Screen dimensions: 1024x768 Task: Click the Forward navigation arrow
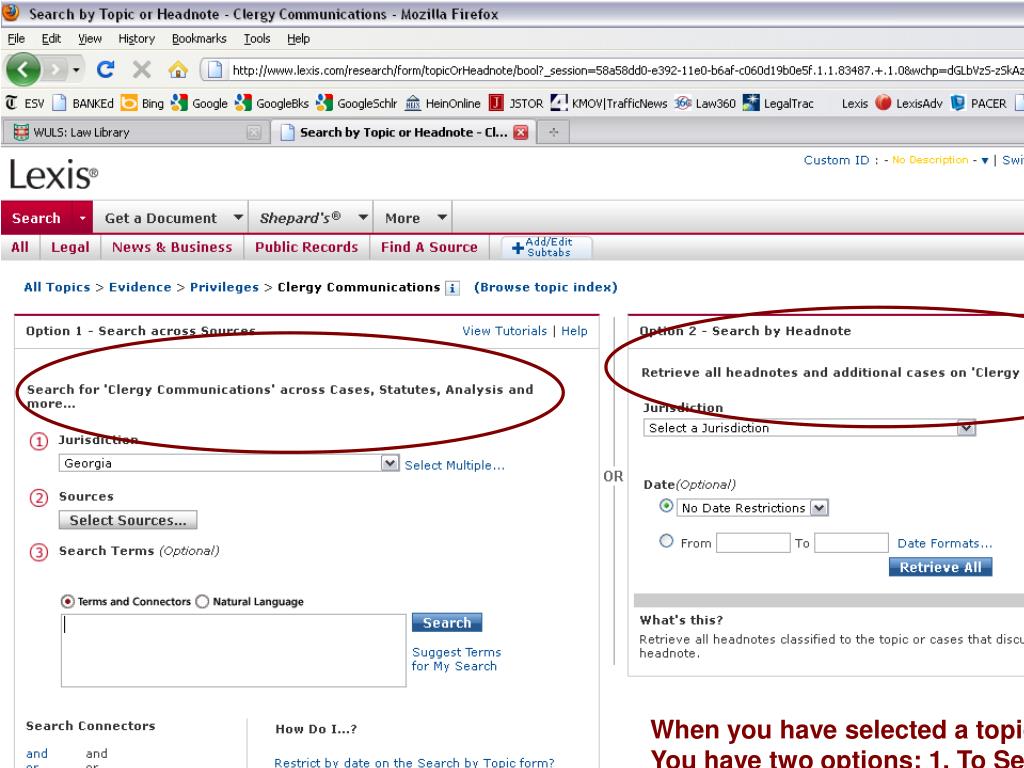(x=56, y=69)
